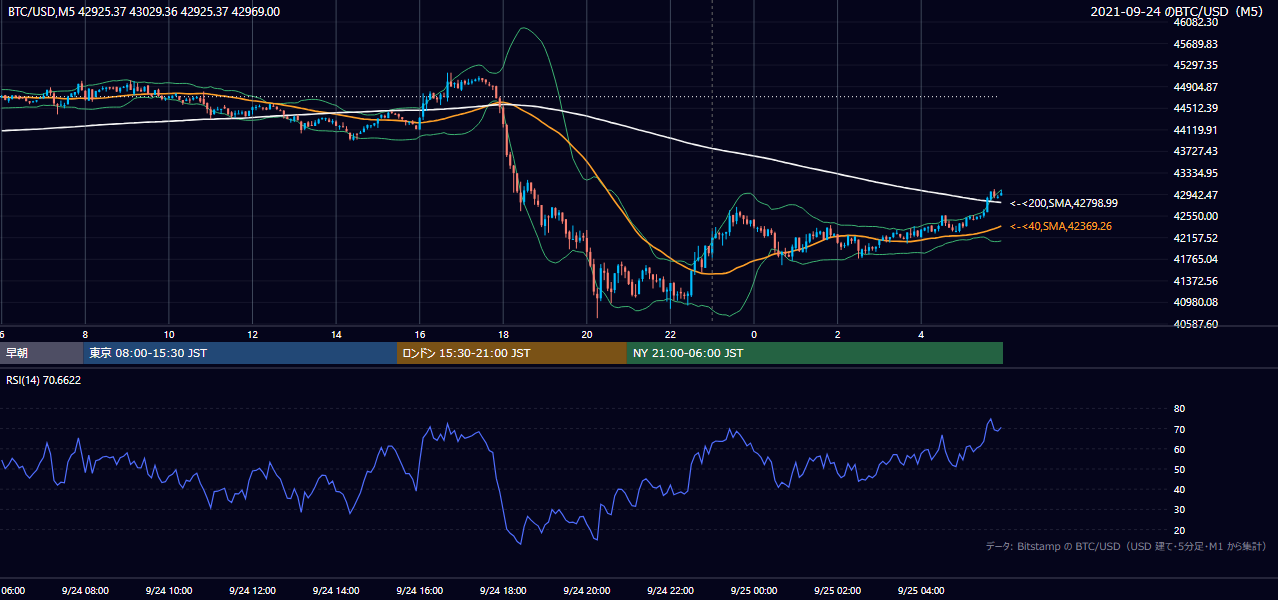Click the 9/25 02:00 time label
This screenshot has height=600, width=1278.
click(x=838, y=591)
